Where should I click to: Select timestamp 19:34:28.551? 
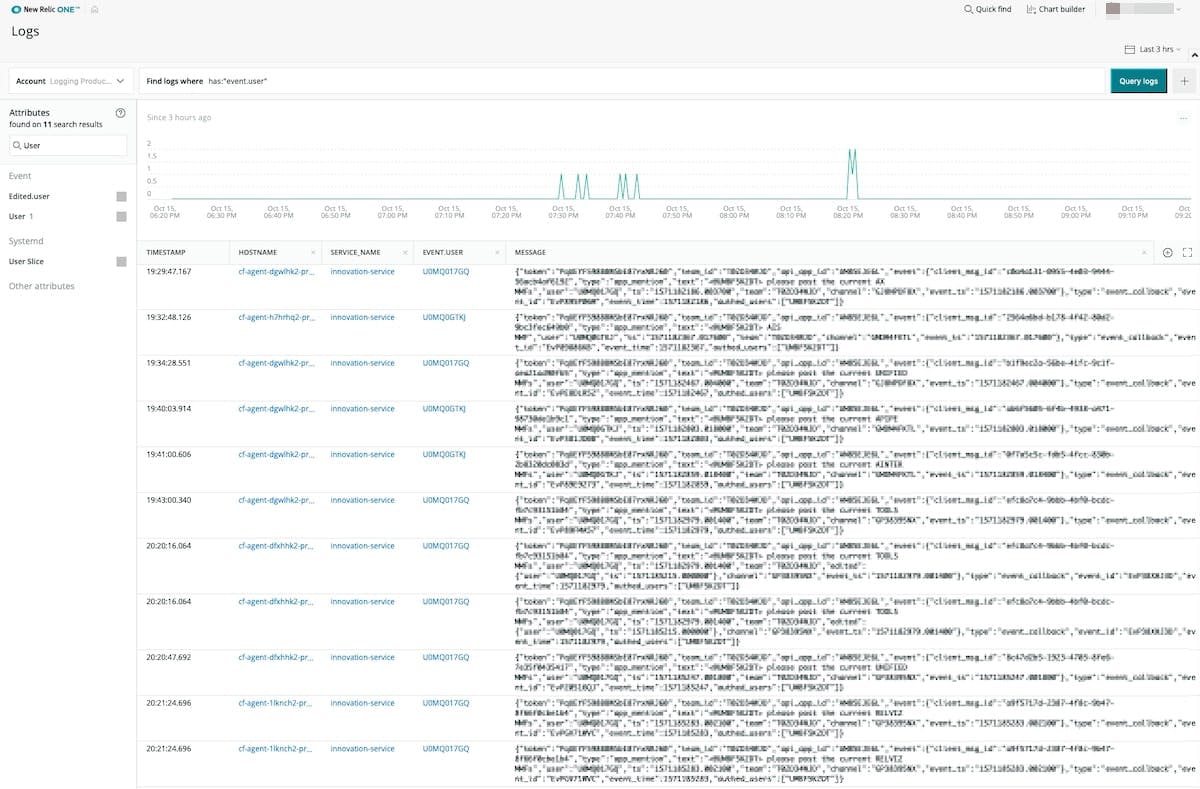pos(168,363)
